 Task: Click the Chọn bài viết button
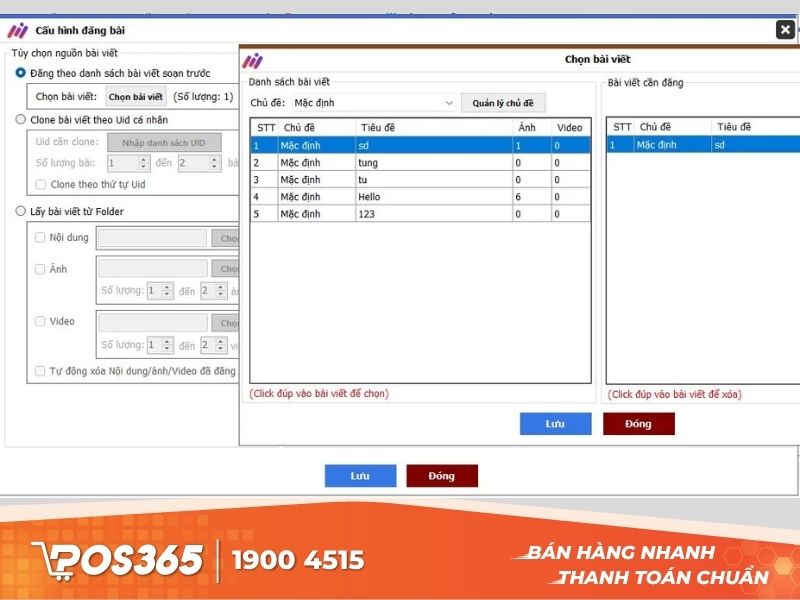[136, 96]
